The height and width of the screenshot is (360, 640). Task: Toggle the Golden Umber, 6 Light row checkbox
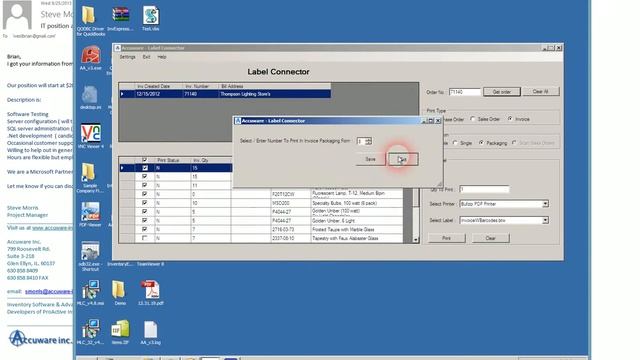(x=144, y=220)
